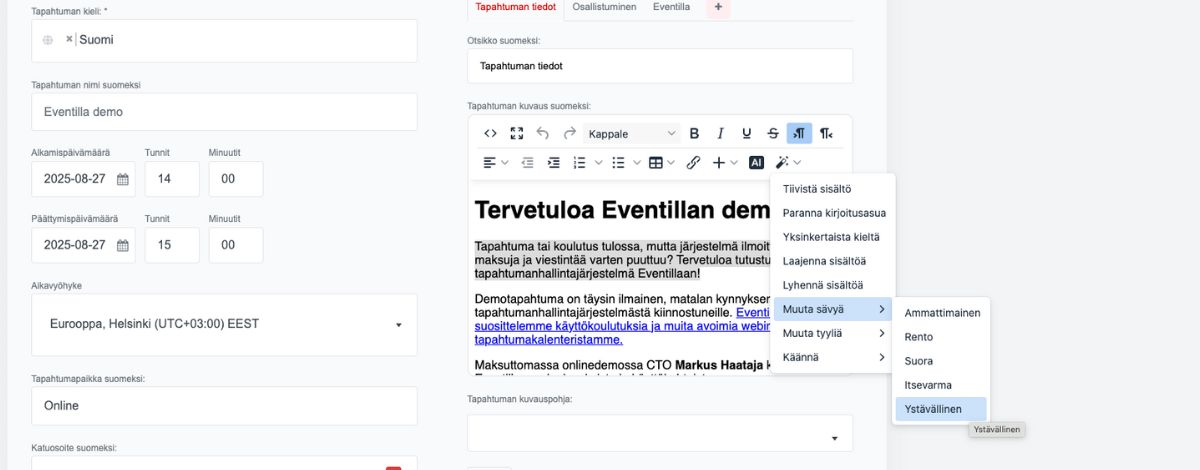This screenshot has height=470, width=1200.
Task: Click start minutes field
Action: pyautogui.click(x=236, y=179)
